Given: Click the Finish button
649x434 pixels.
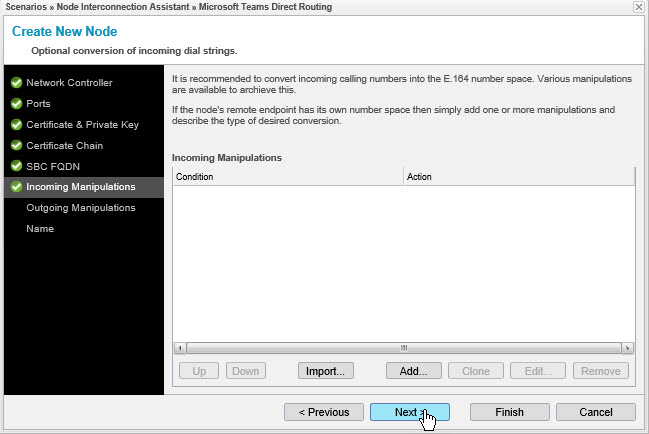Looking at the screenshot, I should (x=509, y=412).
